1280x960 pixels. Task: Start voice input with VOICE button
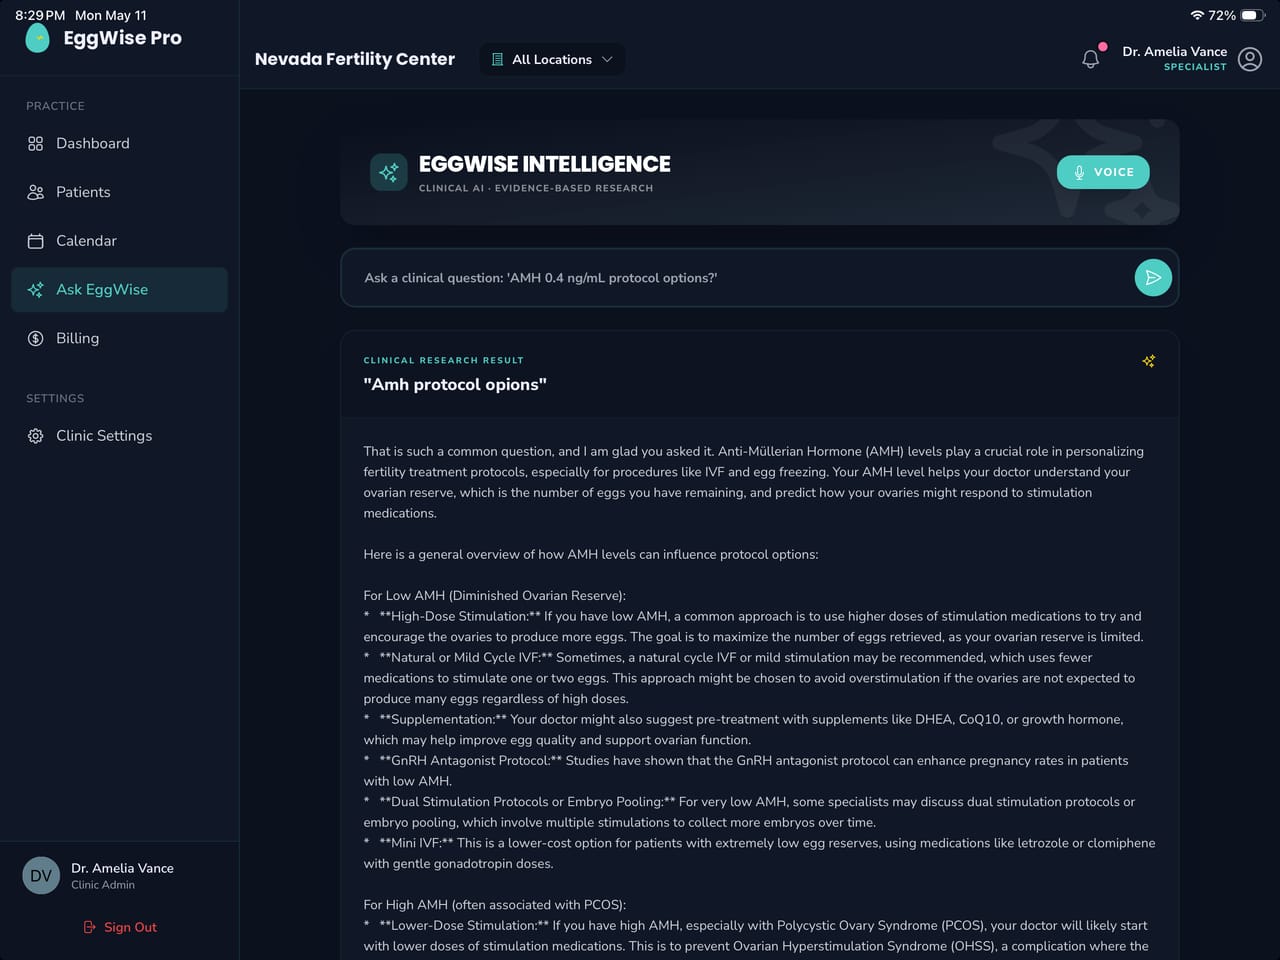[1103, 172]
